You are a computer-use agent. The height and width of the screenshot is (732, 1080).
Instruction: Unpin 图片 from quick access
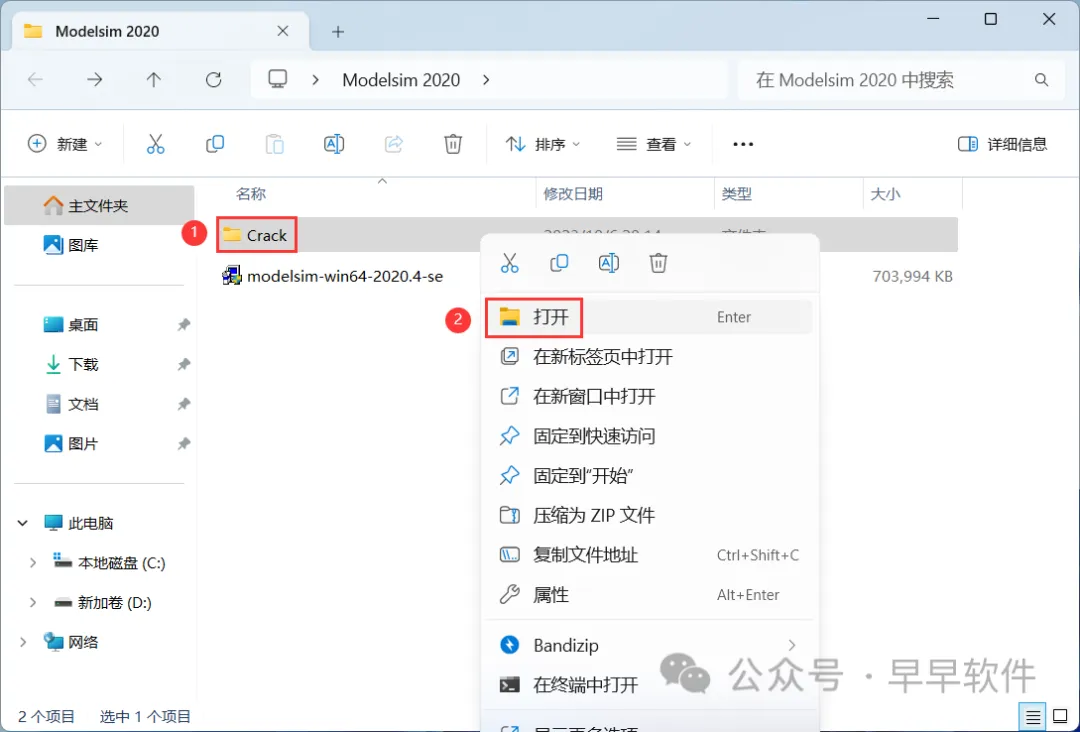point(183,443)
